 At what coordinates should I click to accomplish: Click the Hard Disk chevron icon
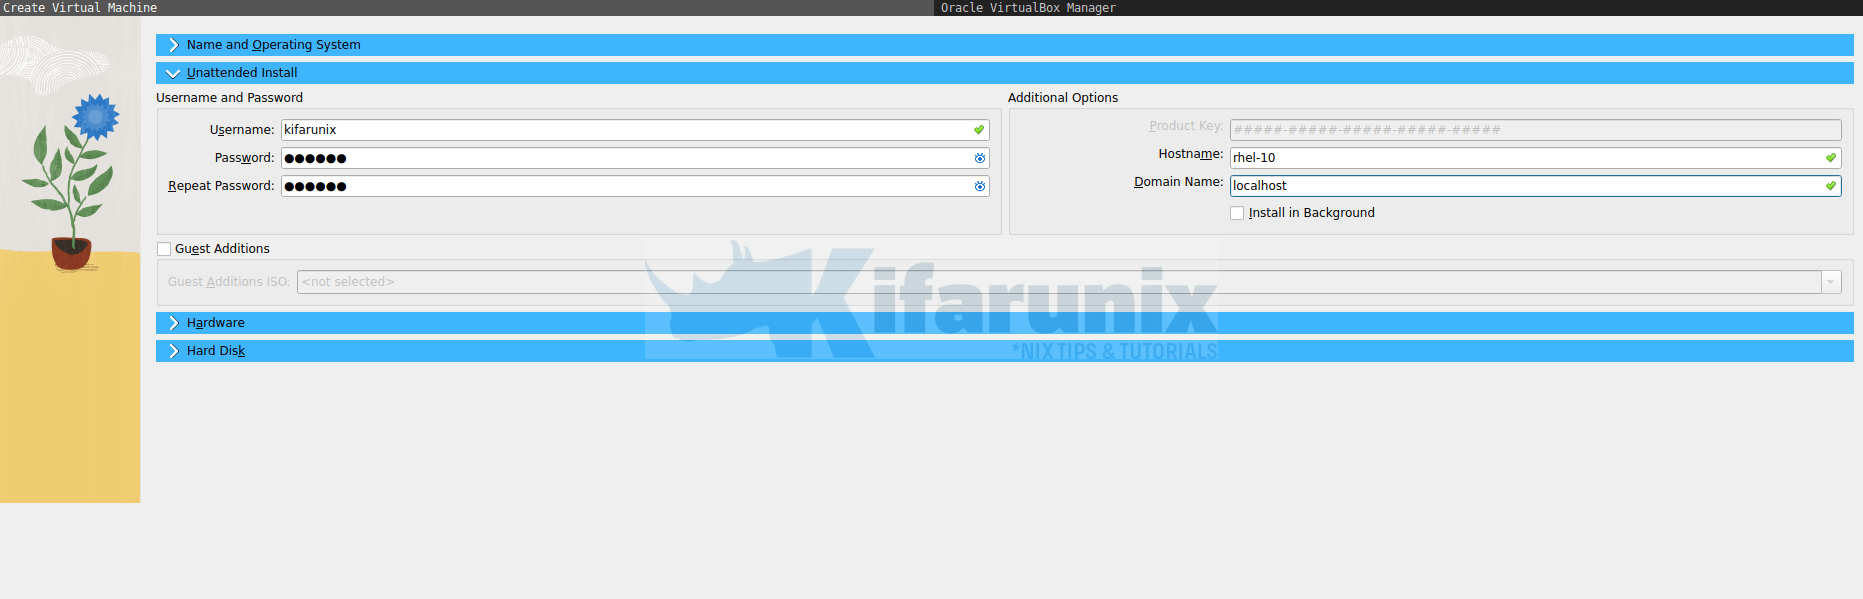point(173,351)
